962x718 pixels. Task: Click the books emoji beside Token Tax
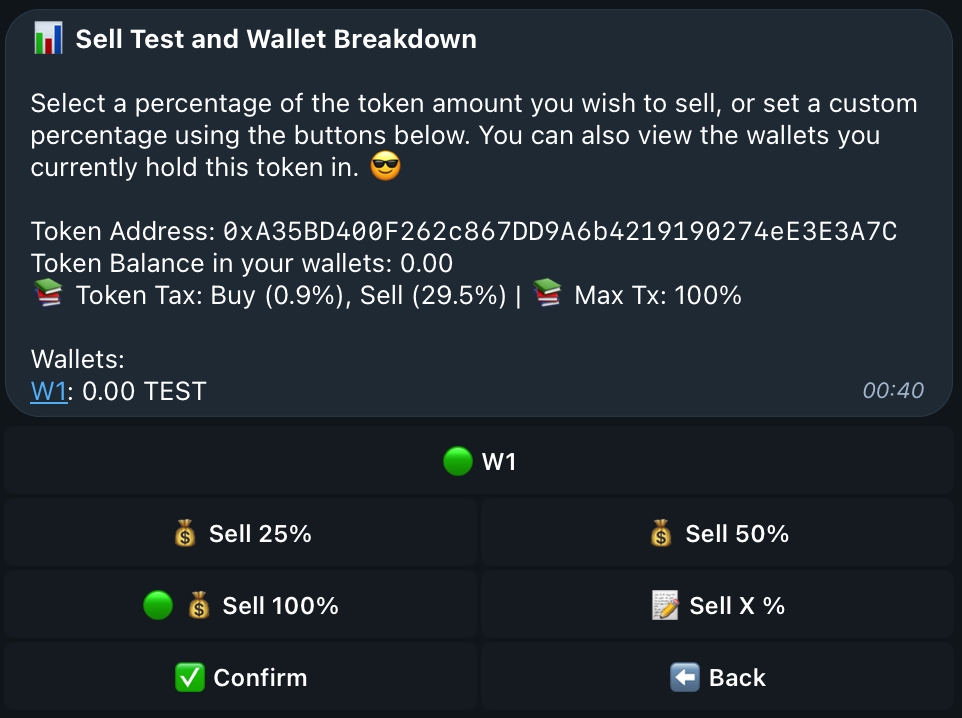(x=48, y=295)
